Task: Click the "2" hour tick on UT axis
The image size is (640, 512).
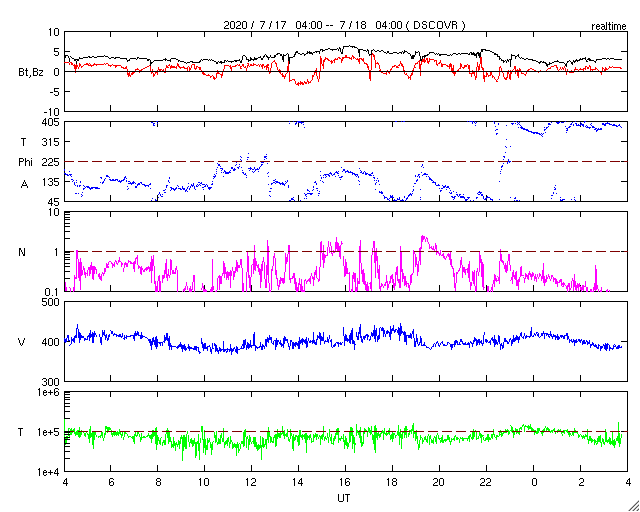Action: click(x=581, y=481)
